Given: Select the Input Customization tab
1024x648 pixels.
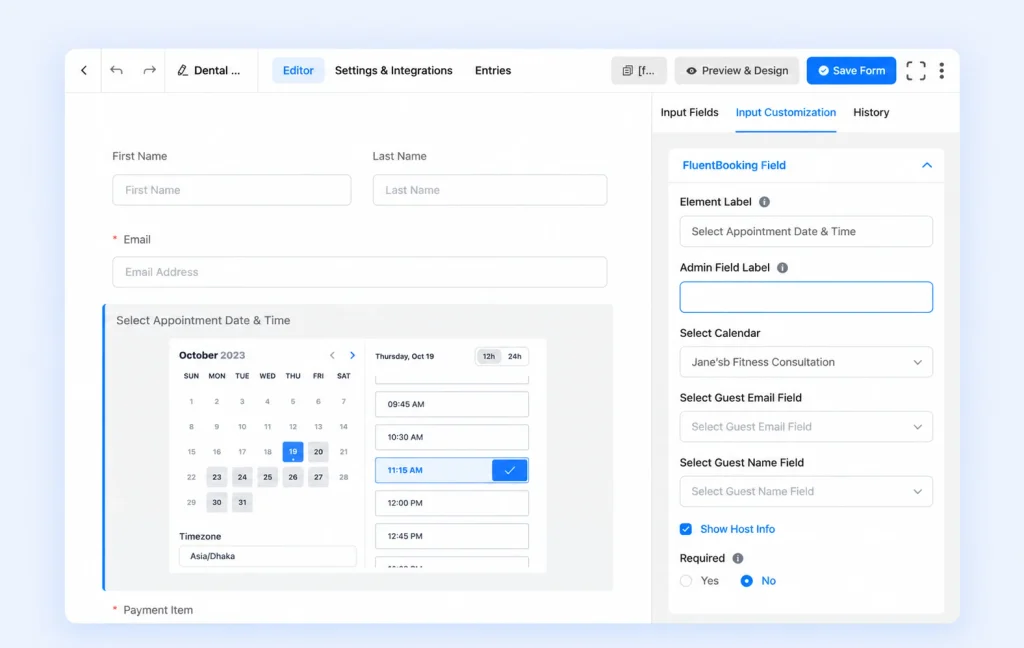Looking at the screenshot, I should [786, 112].
